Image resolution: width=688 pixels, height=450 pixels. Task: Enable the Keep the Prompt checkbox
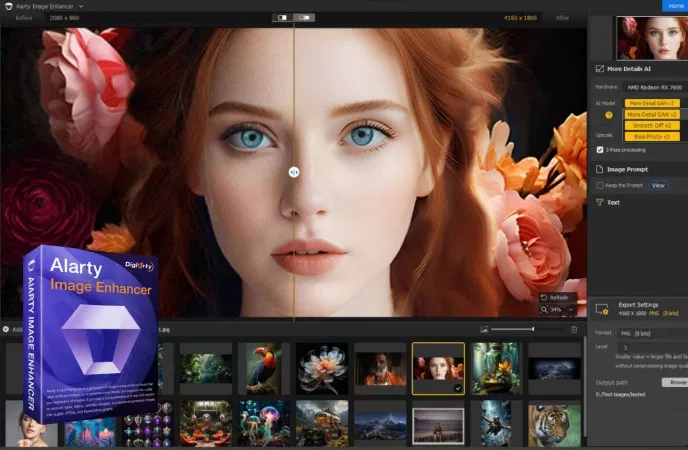pyautogui.click(x=600, y=185)
